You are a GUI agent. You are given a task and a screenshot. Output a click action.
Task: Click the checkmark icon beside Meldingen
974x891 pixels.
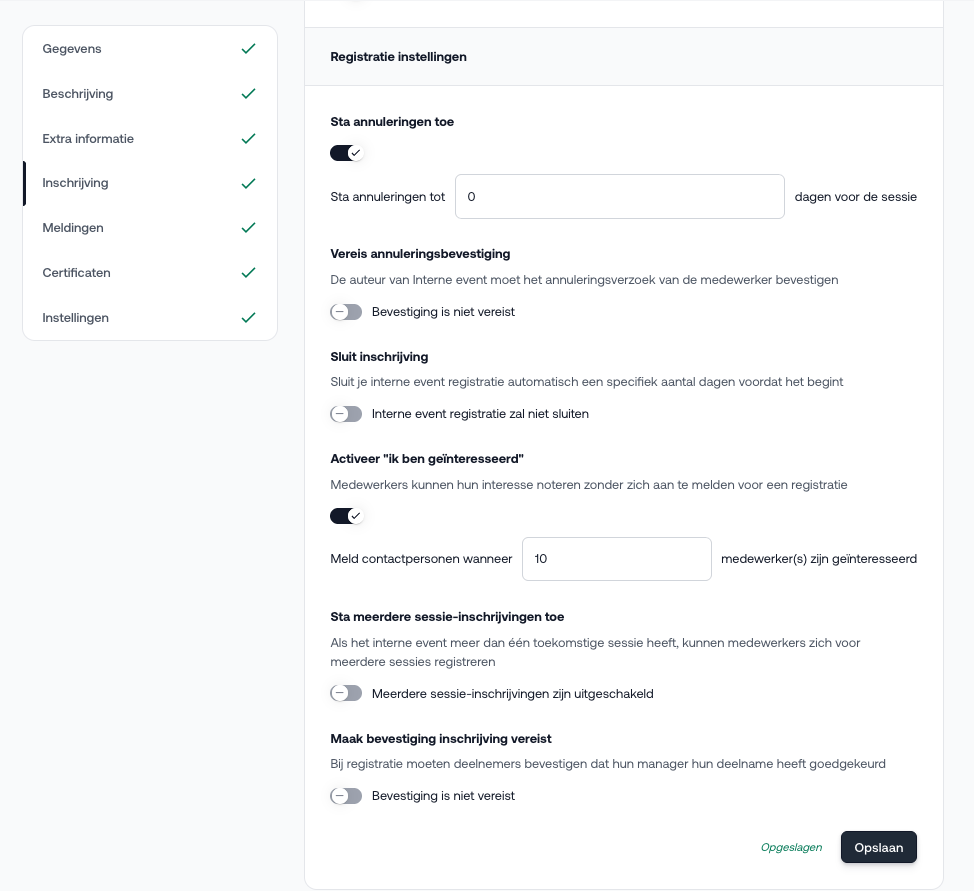pyautogui.click(x=248, y=228)
